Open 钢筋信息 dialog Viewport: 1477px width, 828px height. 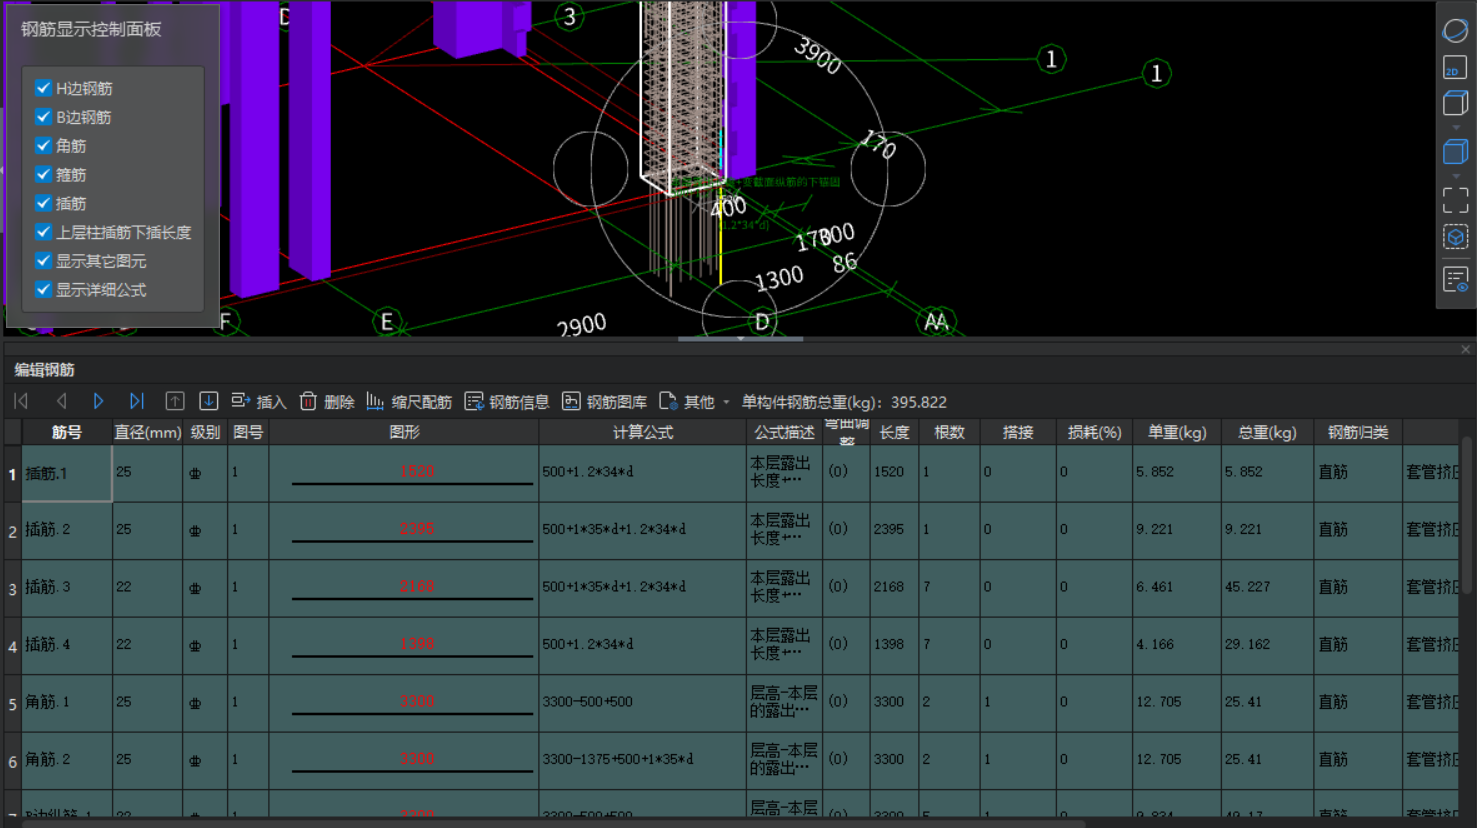point(507,402)
